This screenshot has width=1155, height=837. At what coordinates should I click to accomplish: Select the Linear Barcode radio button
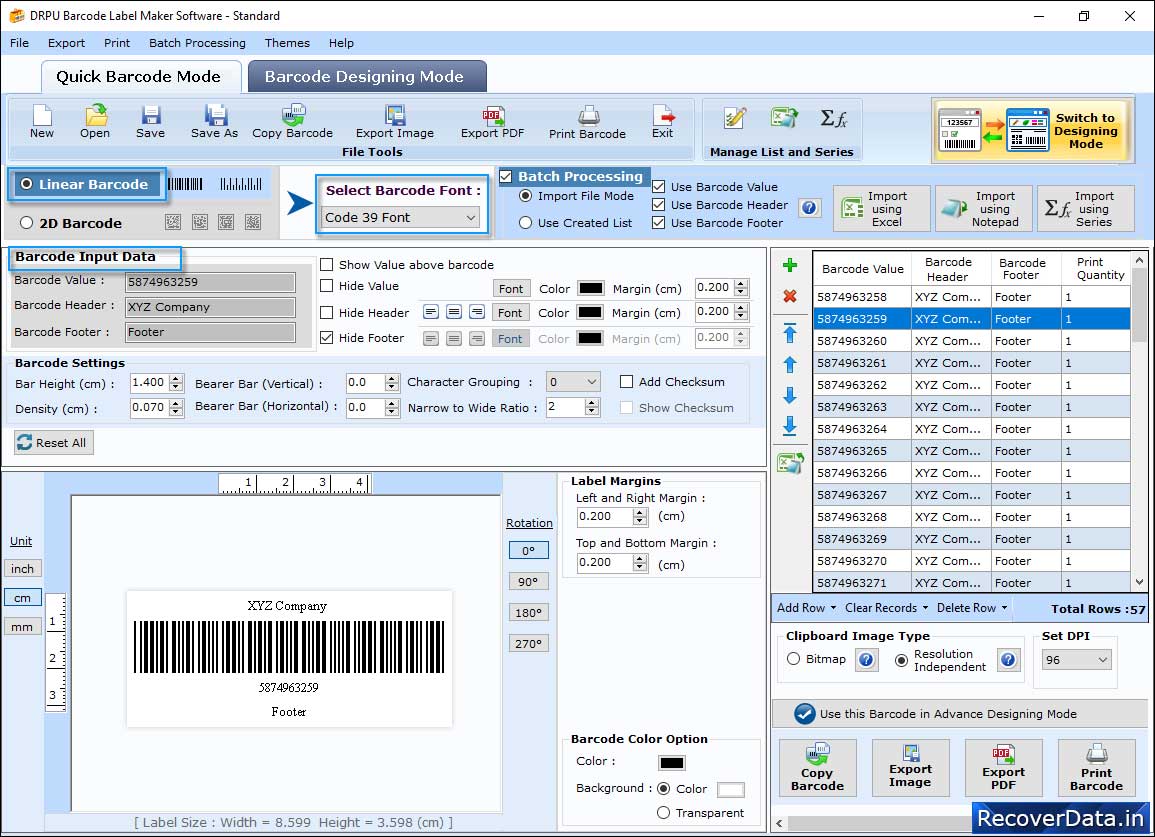(27, 184)
